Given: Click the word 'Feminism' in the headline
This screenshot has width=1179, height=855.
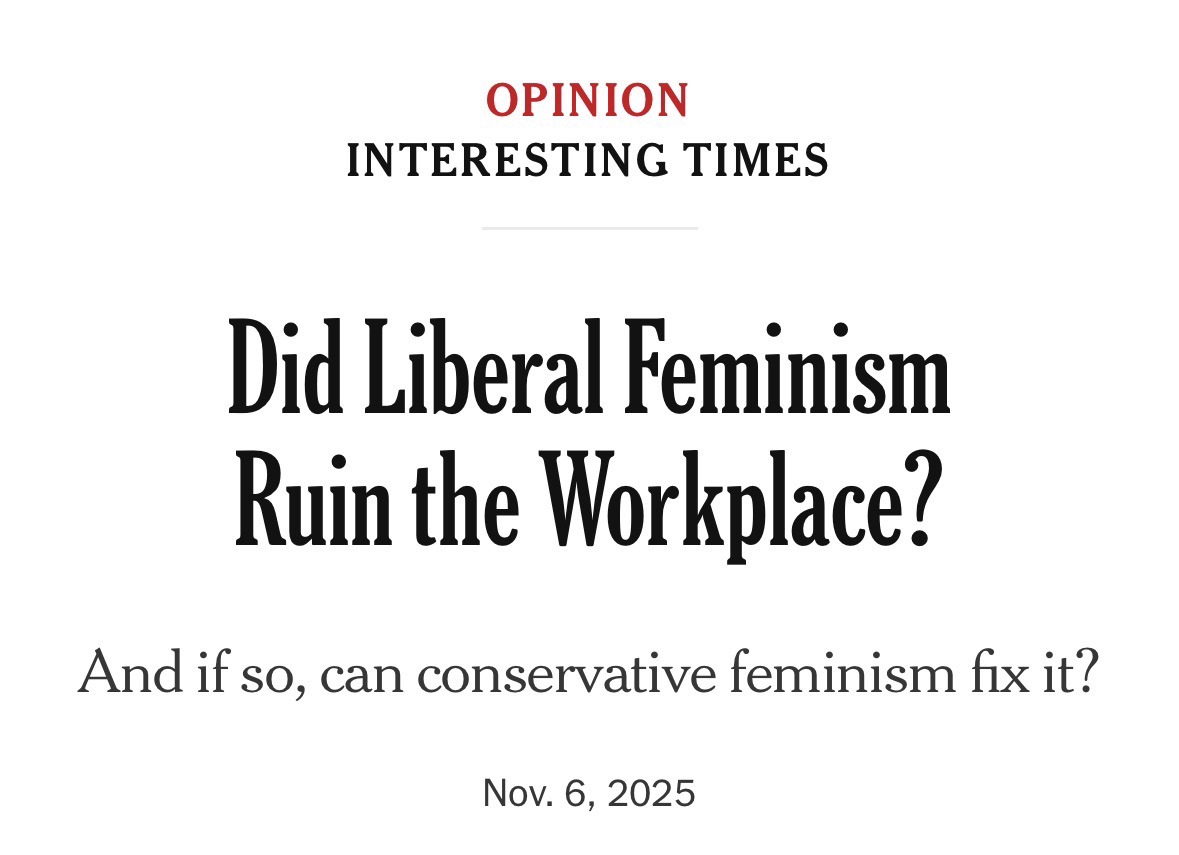Looking at the screenshot, I should (x=788, y=368).
